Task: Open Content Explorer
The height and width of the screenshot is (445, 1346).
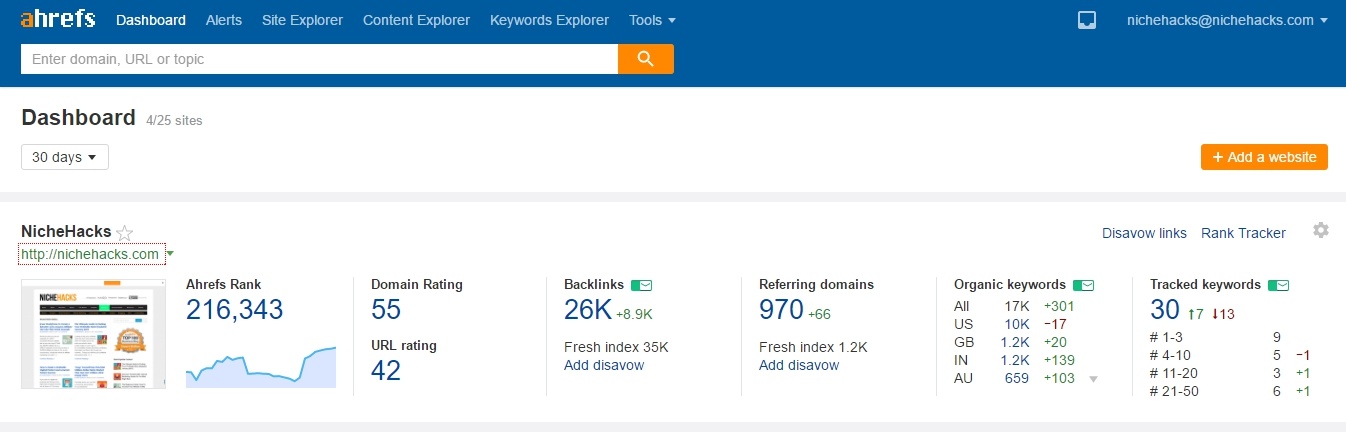Action: coord(416,20)
